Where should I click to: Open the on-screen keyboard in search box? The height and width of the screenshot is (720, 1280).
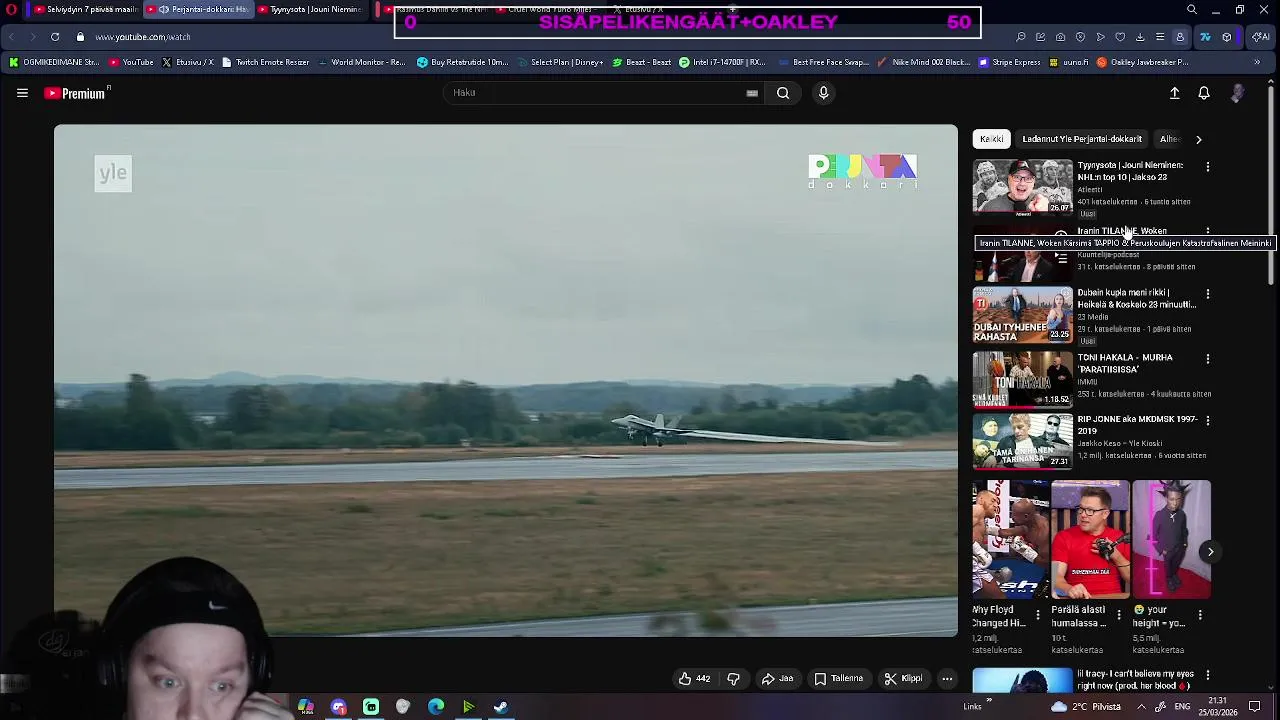coord(752,93)
